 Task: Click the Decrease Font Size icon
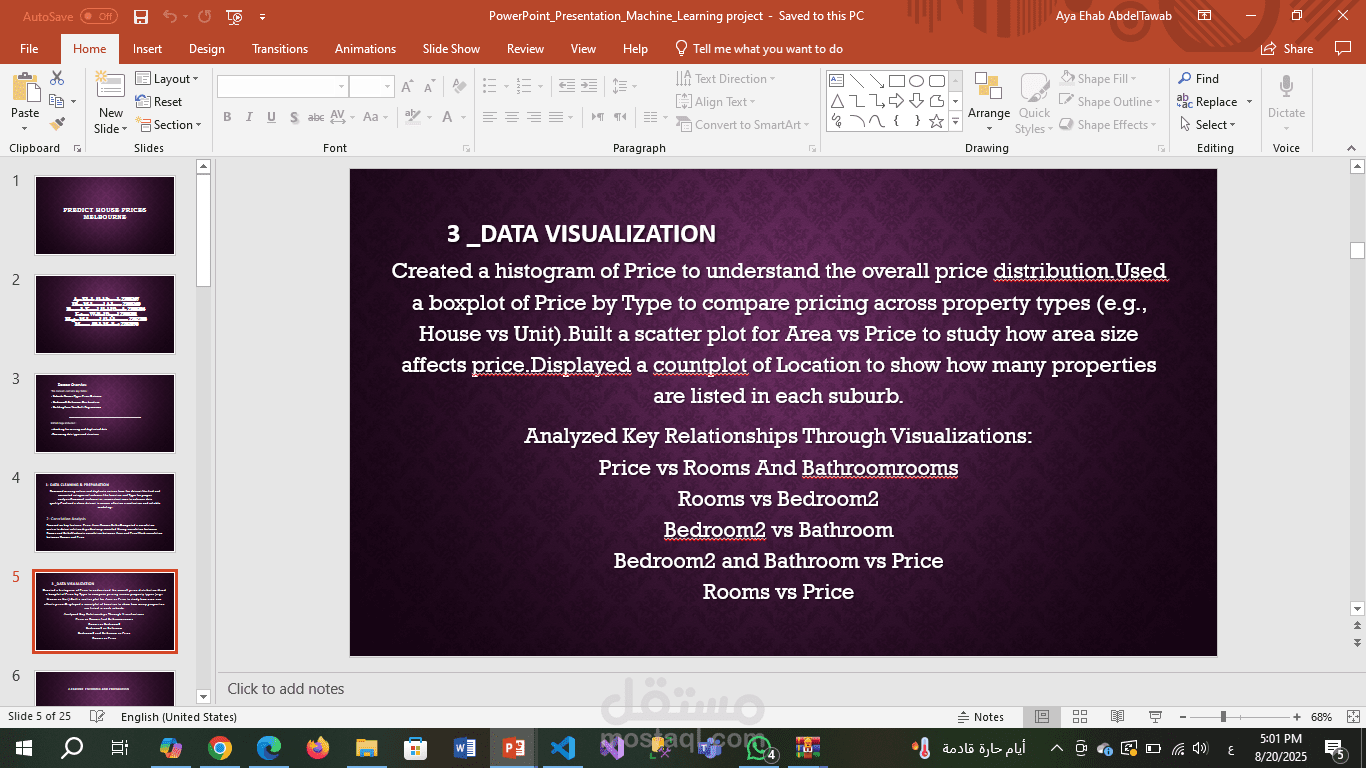click(430, 87)
